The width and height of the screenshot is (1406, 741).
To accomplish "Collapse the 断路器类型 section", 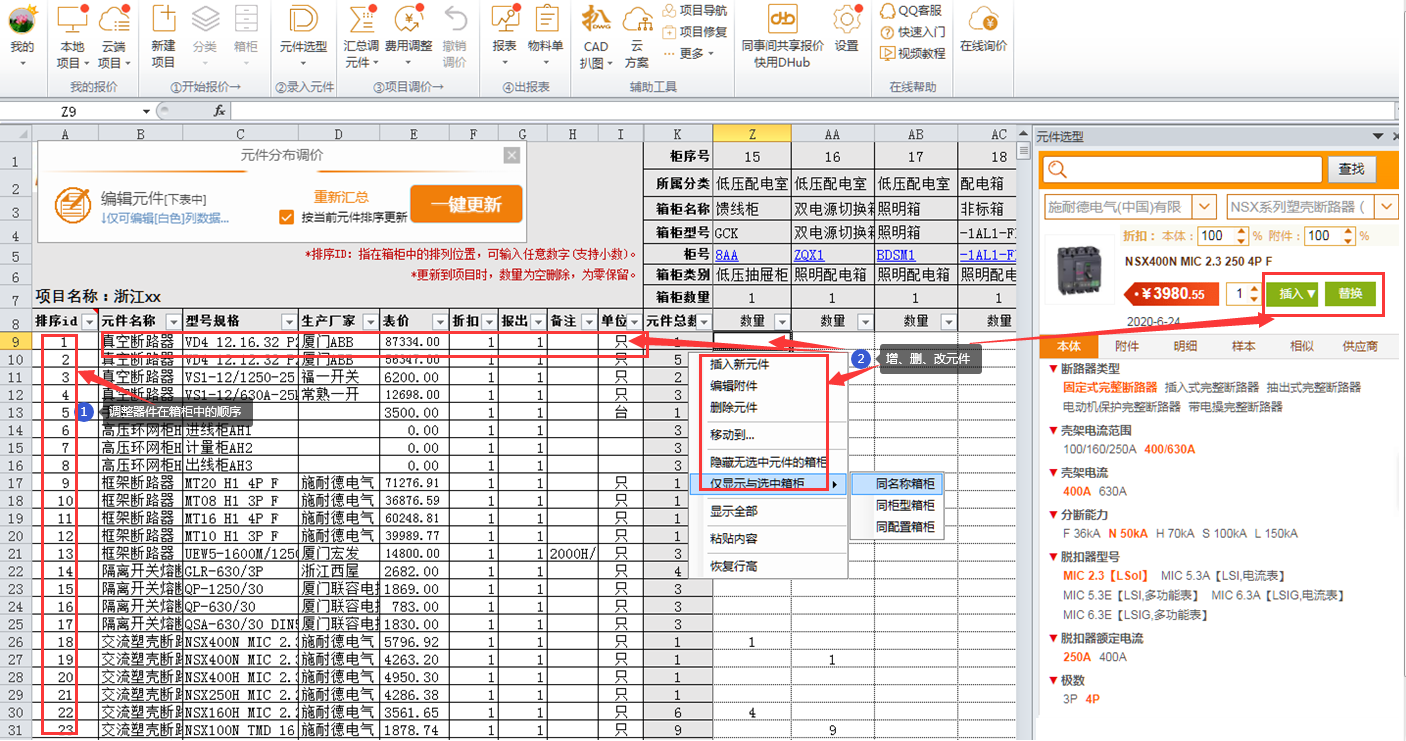I will (x=1053, y=369).
